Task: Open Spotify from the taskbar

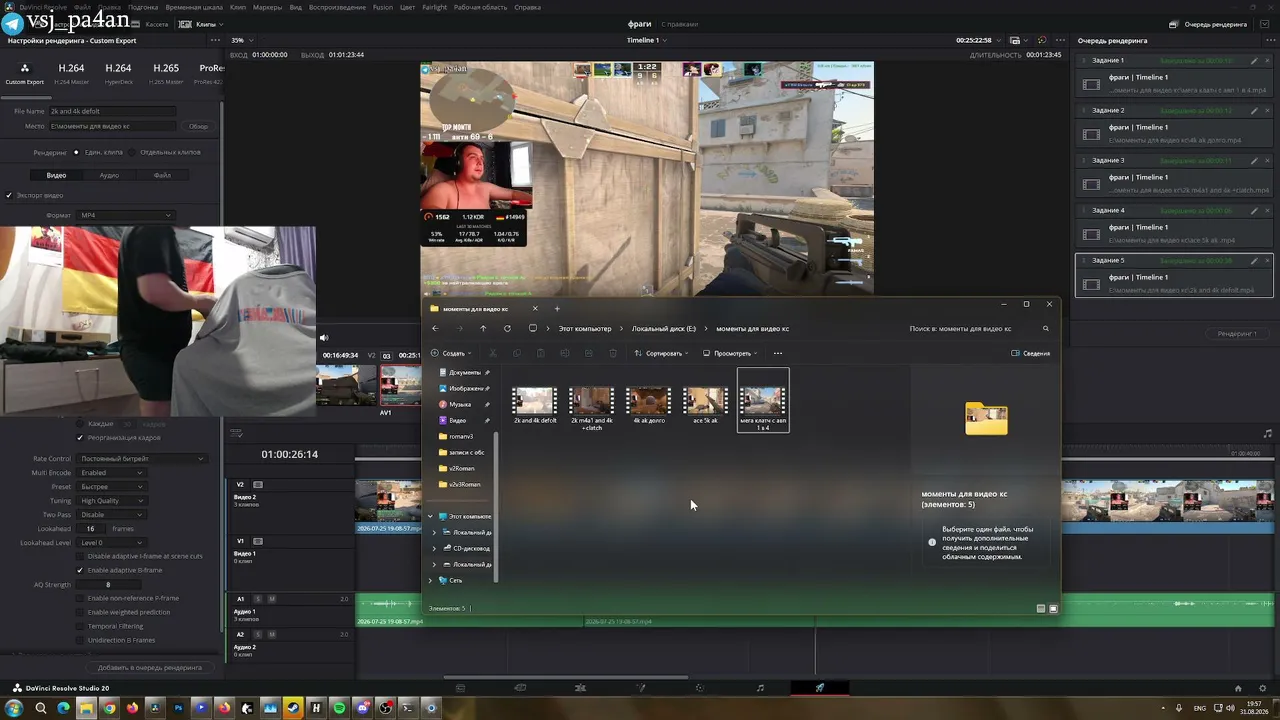Action: 339,708
